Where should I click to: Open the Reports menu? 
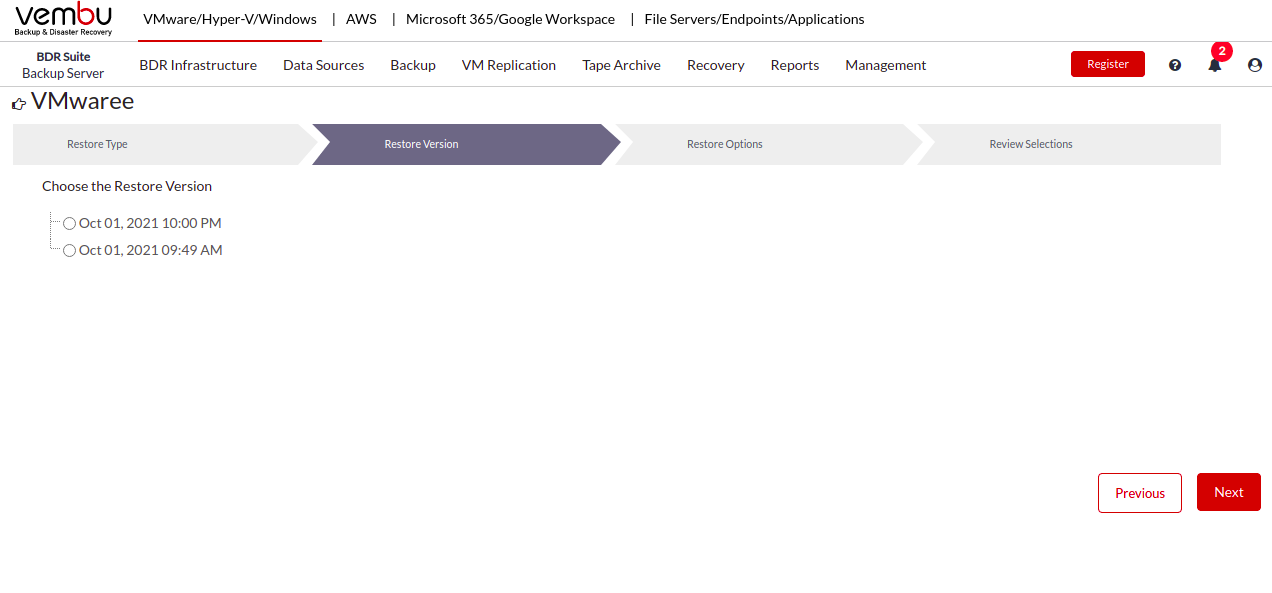[x=795, y=65]
